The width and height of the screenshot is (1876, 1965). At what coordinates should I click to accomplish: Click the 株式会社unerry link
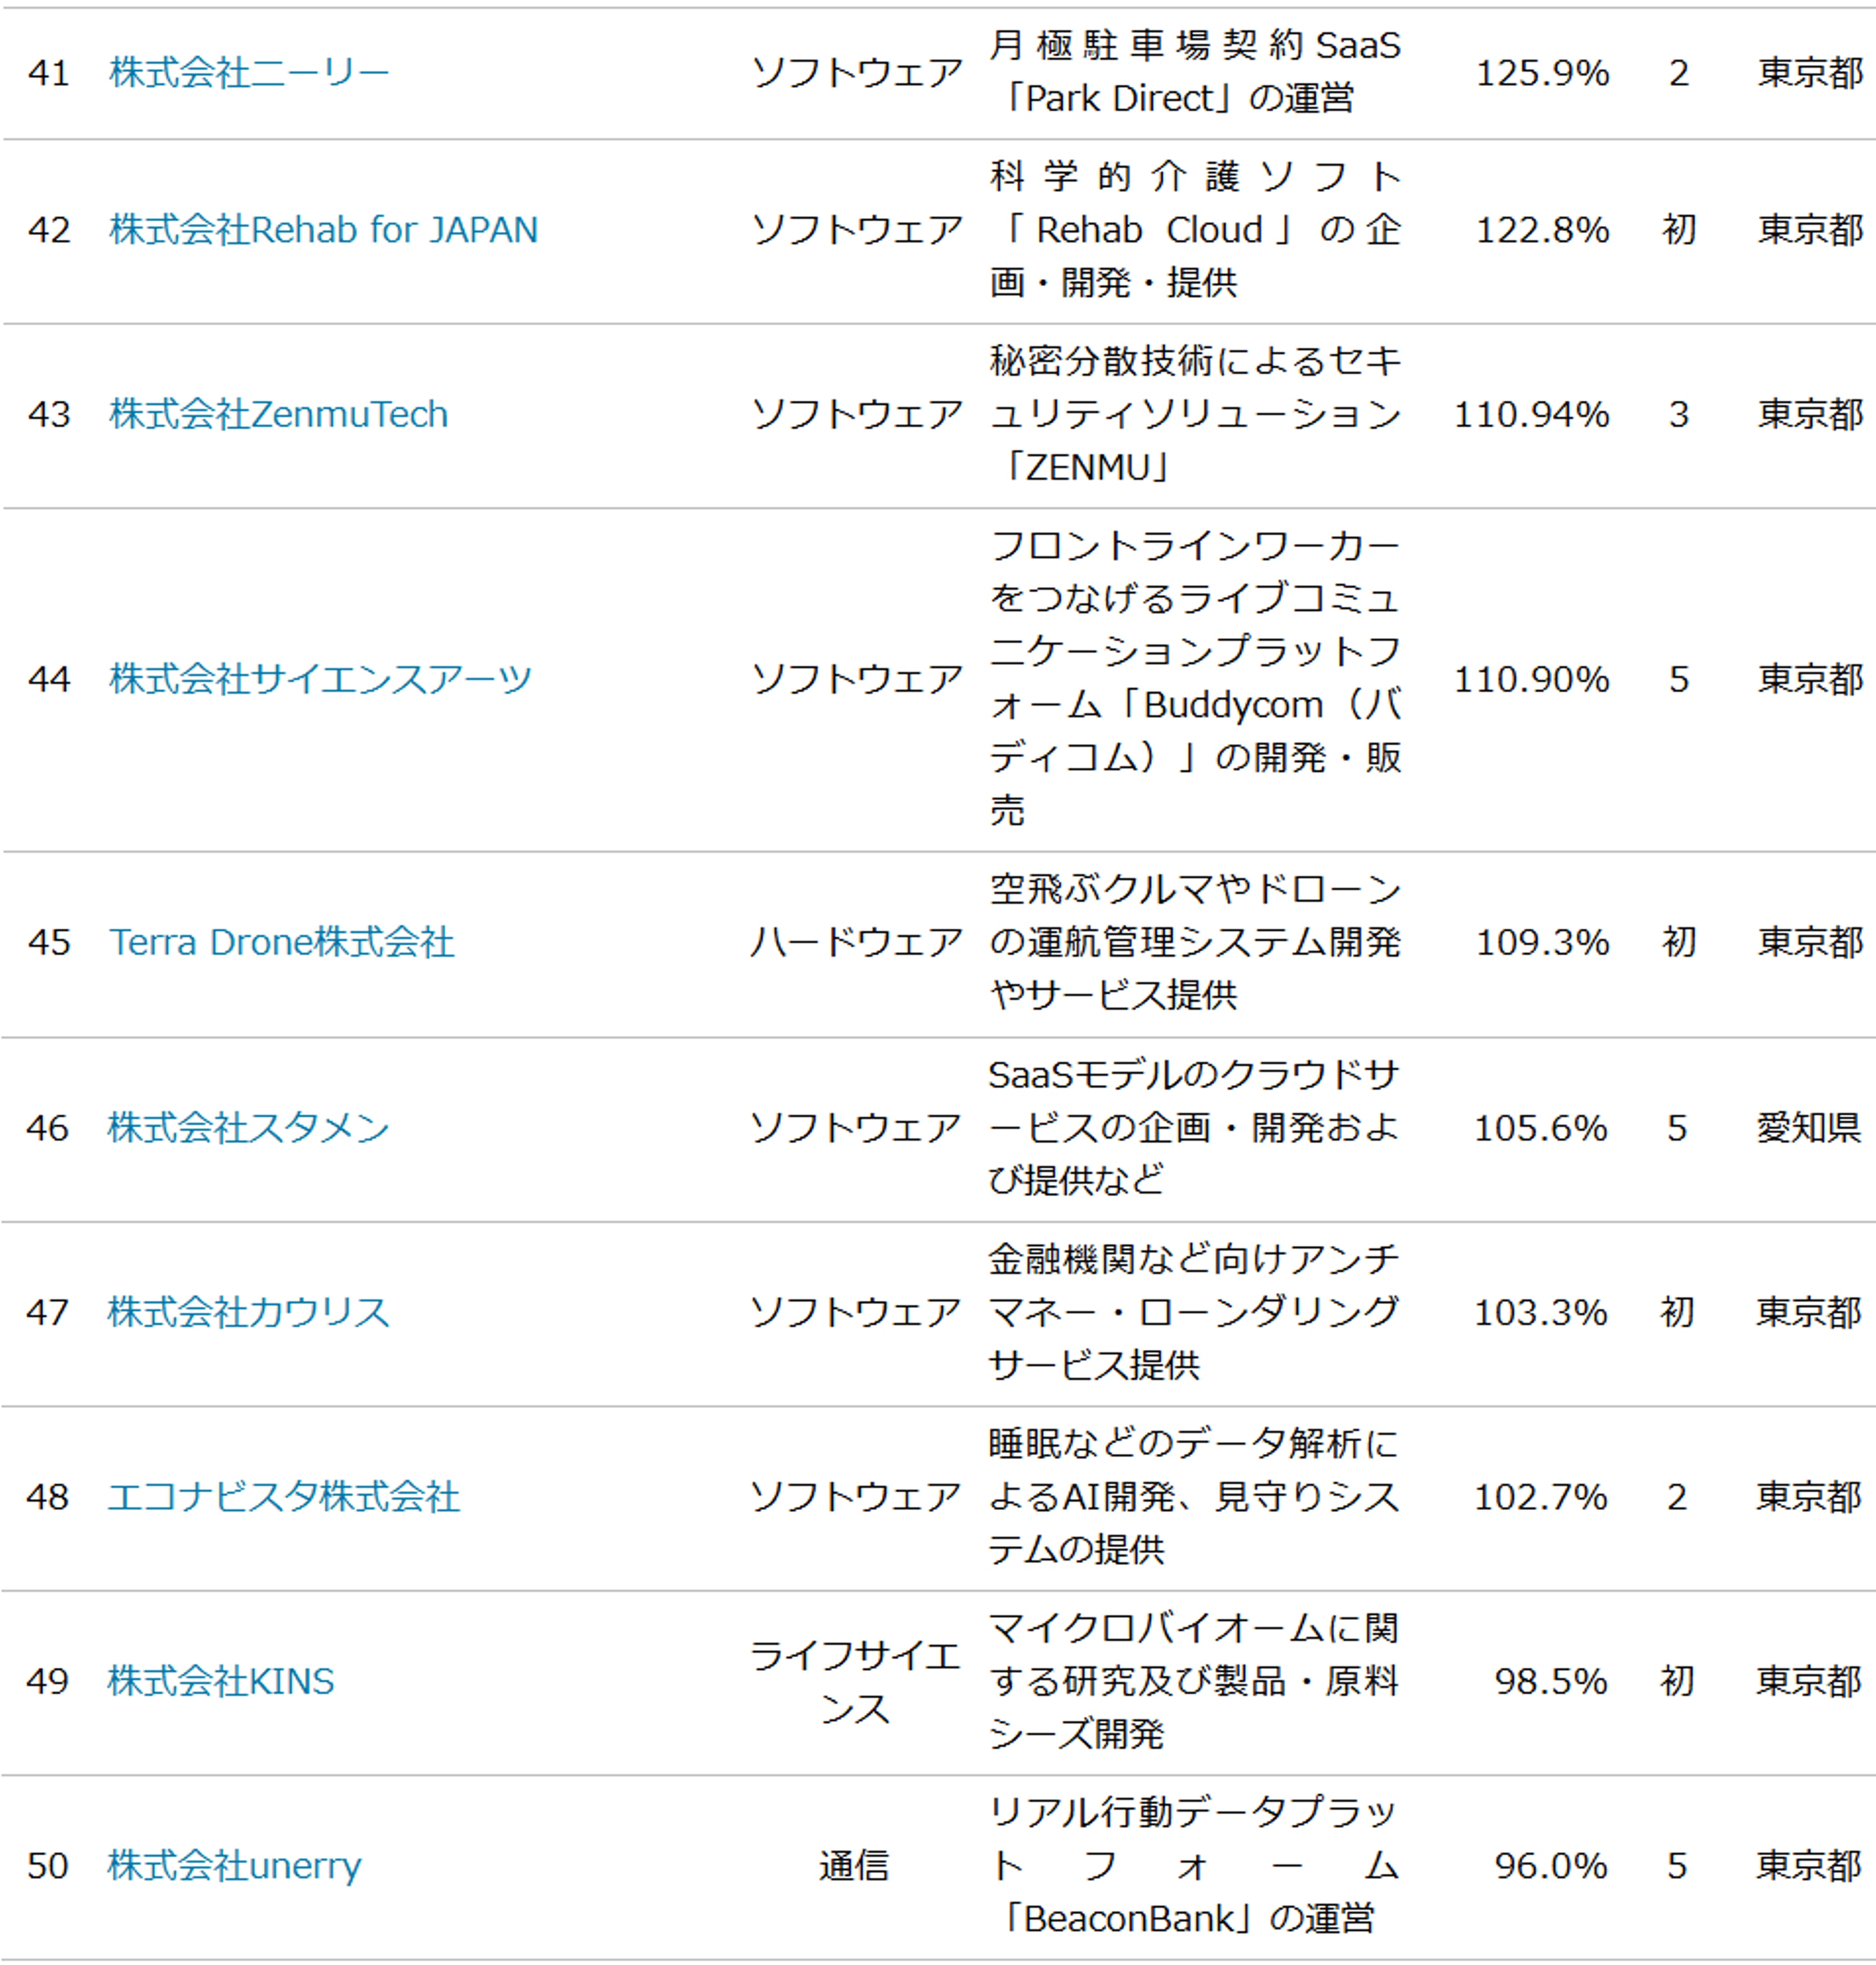(x=234, y=1867)
